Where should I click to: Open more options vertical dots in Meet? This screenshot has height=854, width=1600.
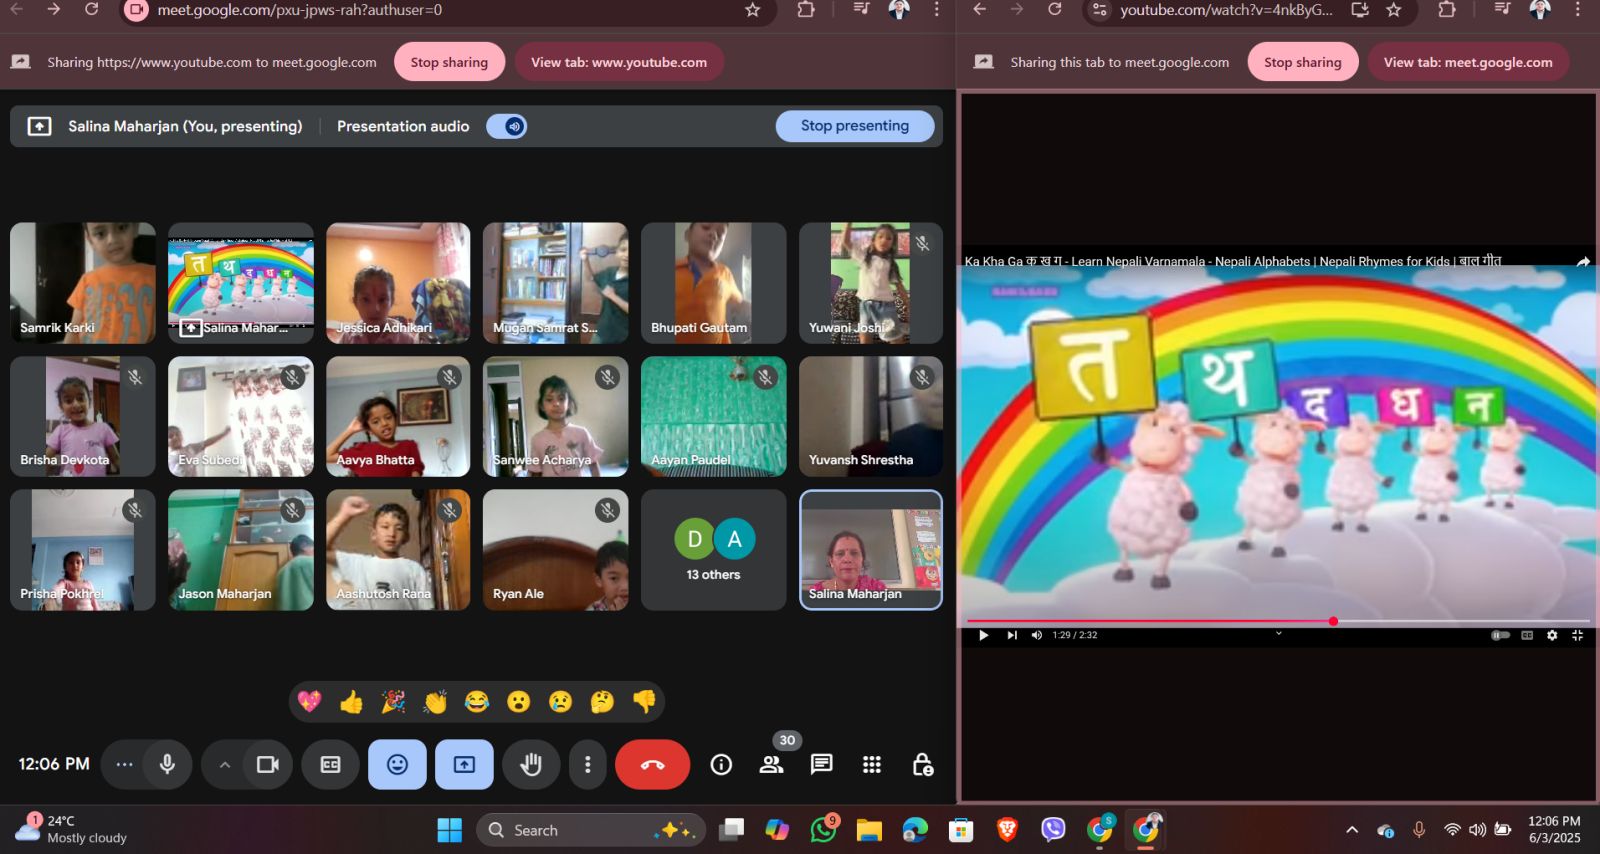click(x=587, y=765)
